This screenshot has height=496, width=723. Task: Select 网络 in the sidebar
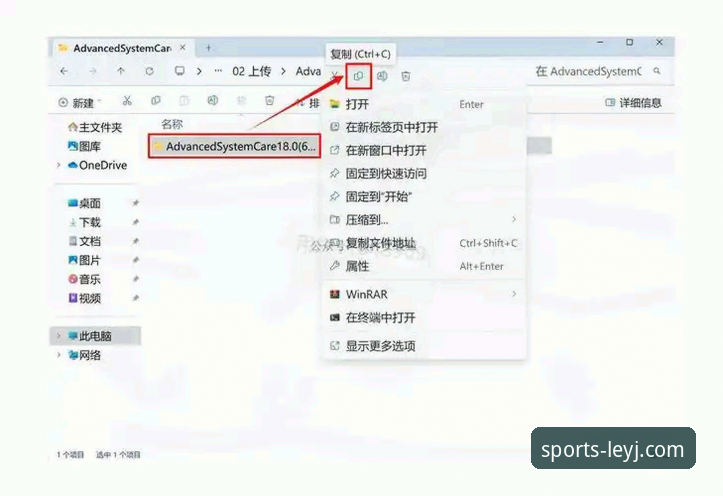pos(84,355)
